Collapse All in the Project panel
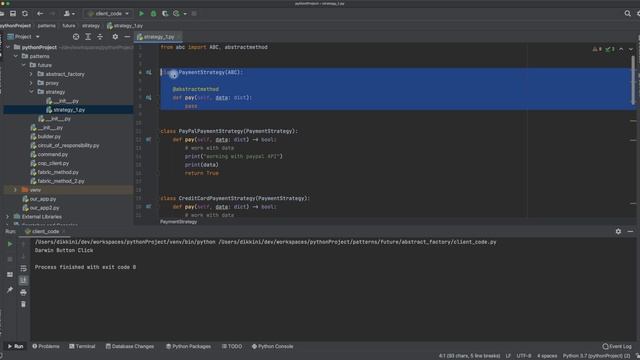Image resolution: width=640 pixels, height=360 pixels. (100, 37)
